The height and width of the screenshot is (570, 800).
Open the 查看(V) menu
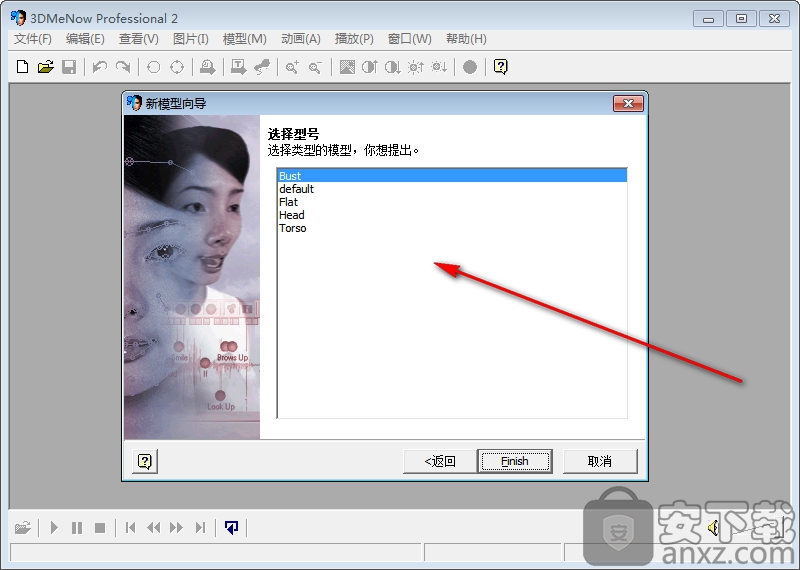point(139,39)
